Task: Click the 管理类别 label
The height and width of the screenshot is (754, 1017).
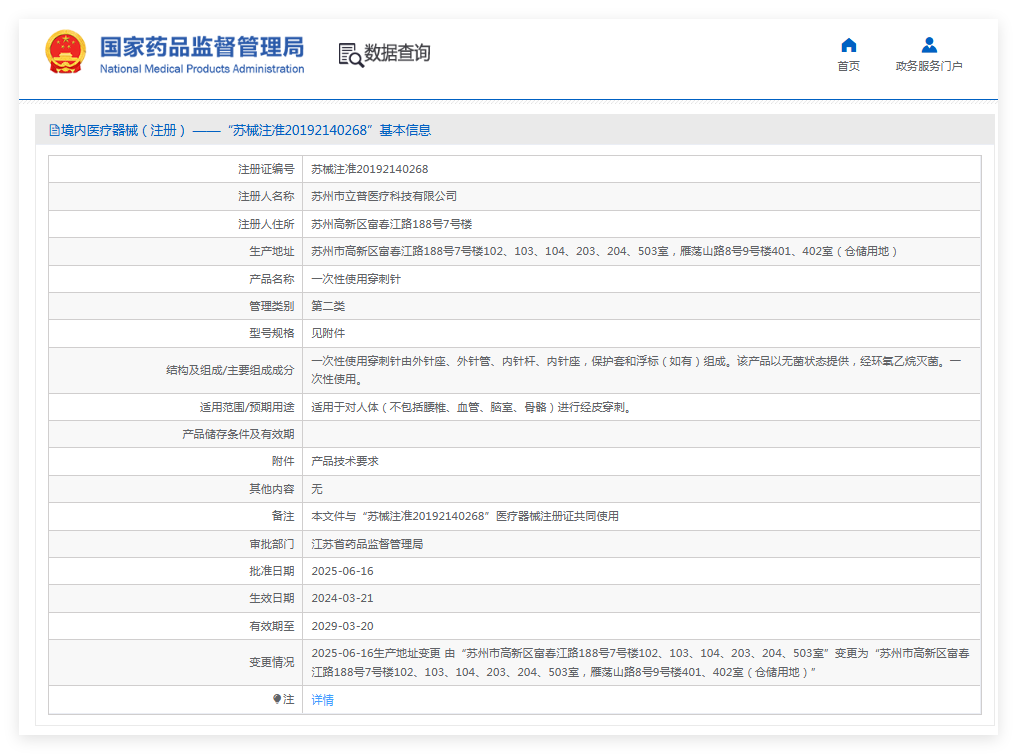Action: (x=272, y=306)
